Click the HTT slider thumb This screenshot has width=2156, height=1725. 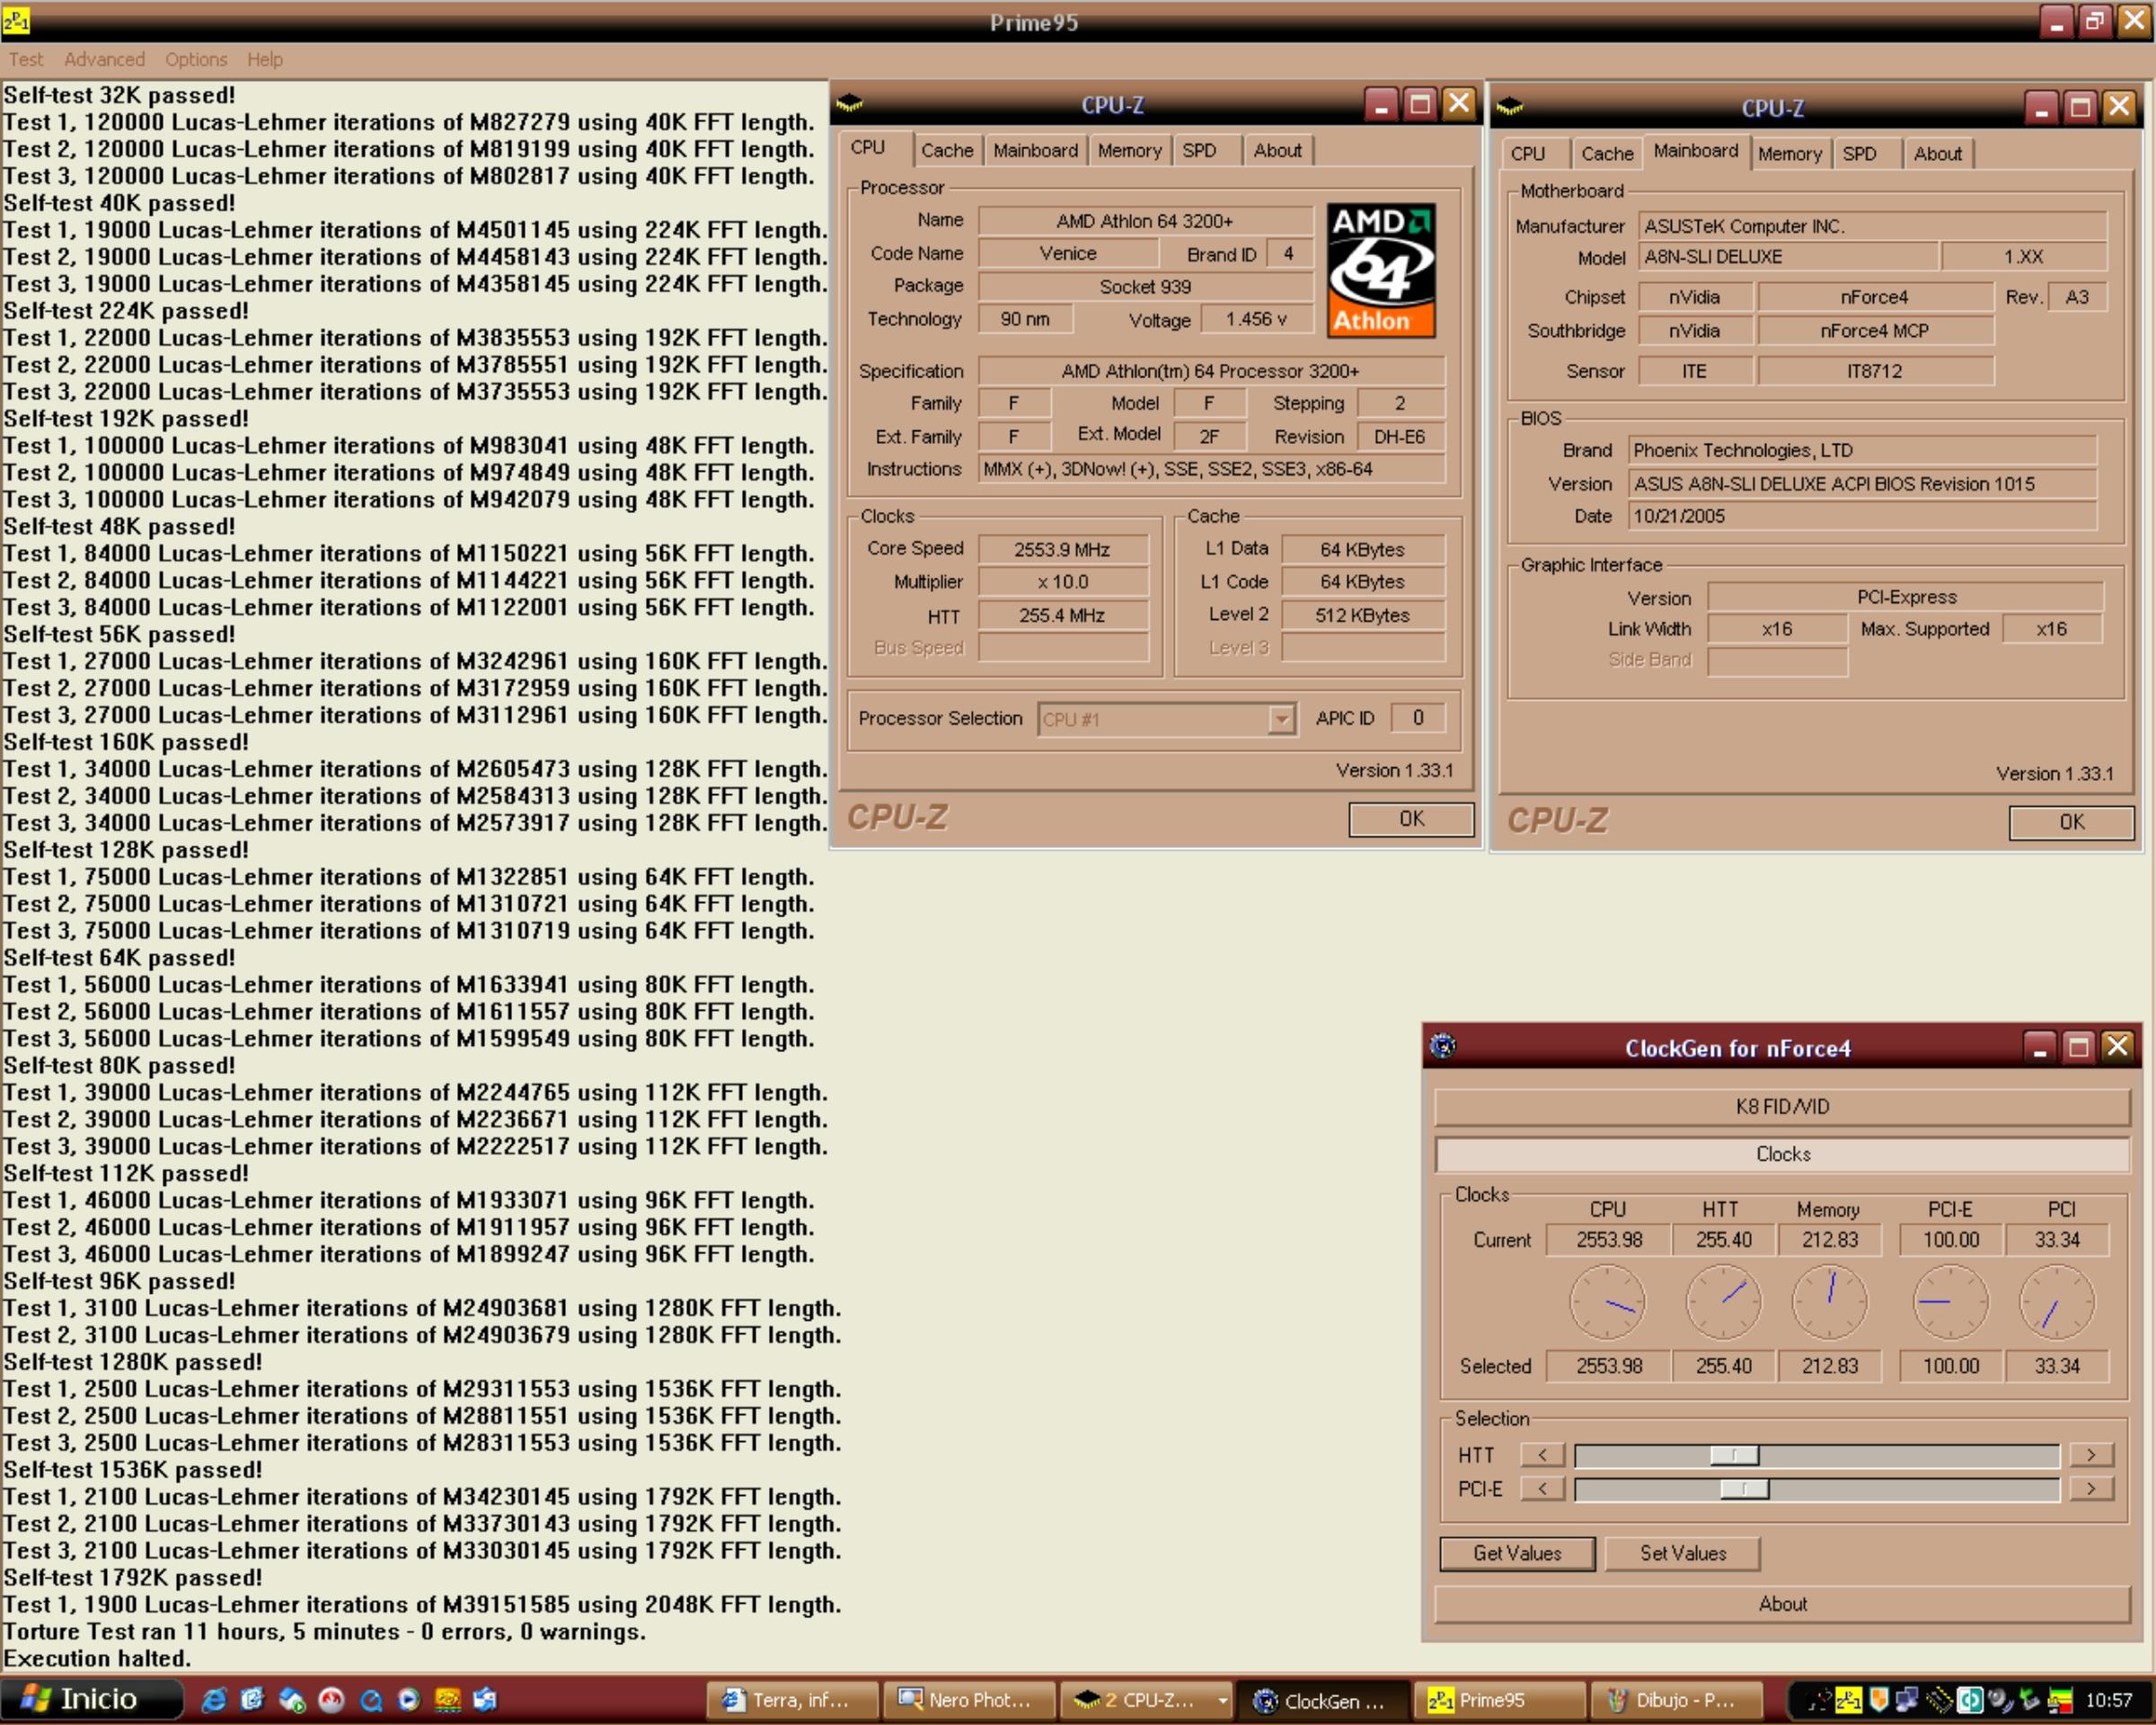[x=1734, y=1455]
